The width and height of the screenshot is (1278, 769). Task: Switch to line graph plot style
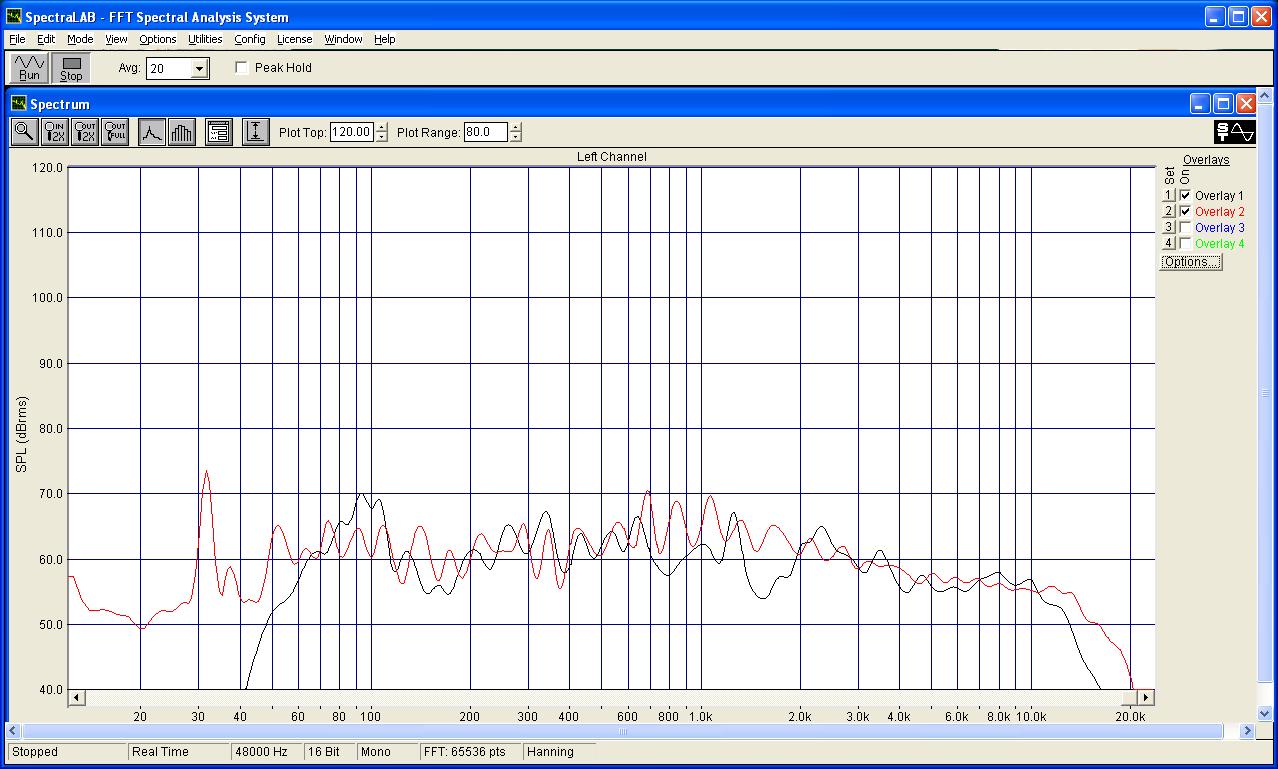coord(152,132)
